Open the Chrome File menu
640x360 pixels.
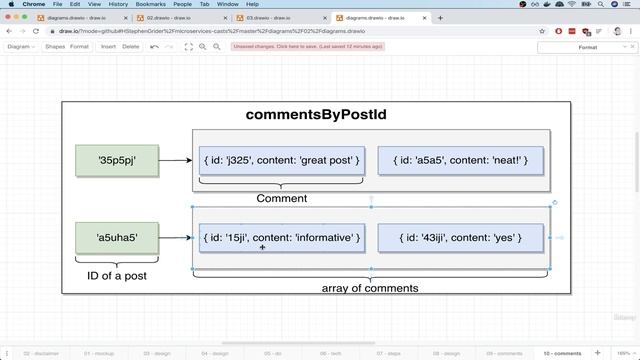[x=58, y=4]
